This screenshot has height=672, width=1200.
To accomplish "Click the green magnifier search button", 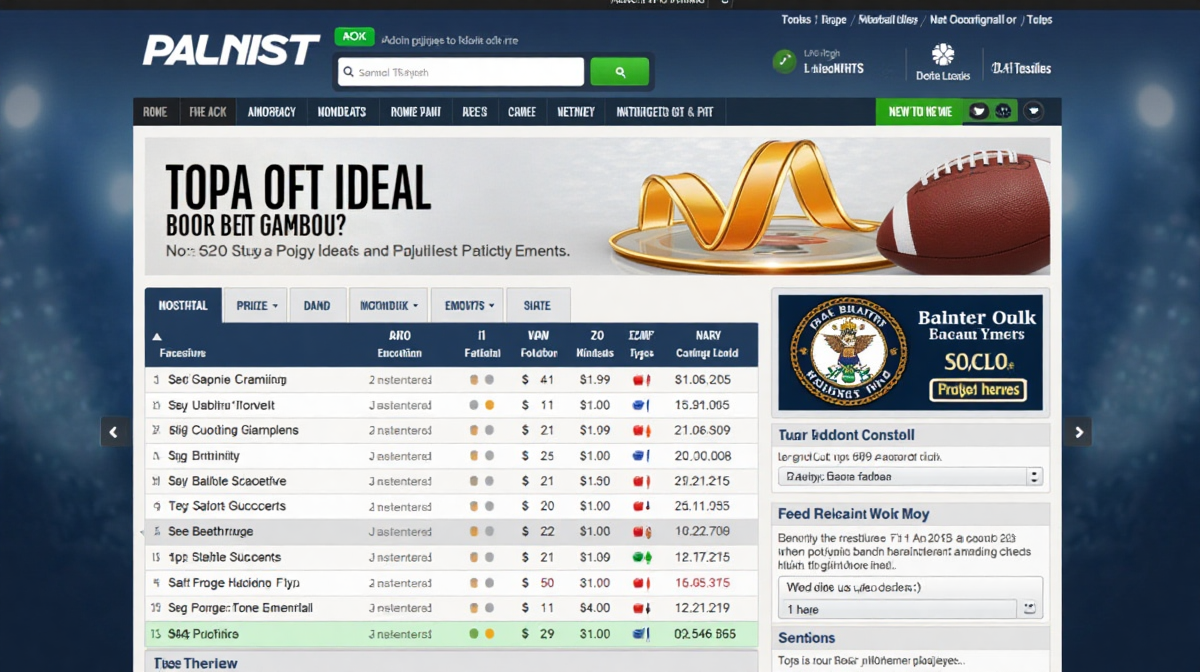I will [x=620, y=72].
